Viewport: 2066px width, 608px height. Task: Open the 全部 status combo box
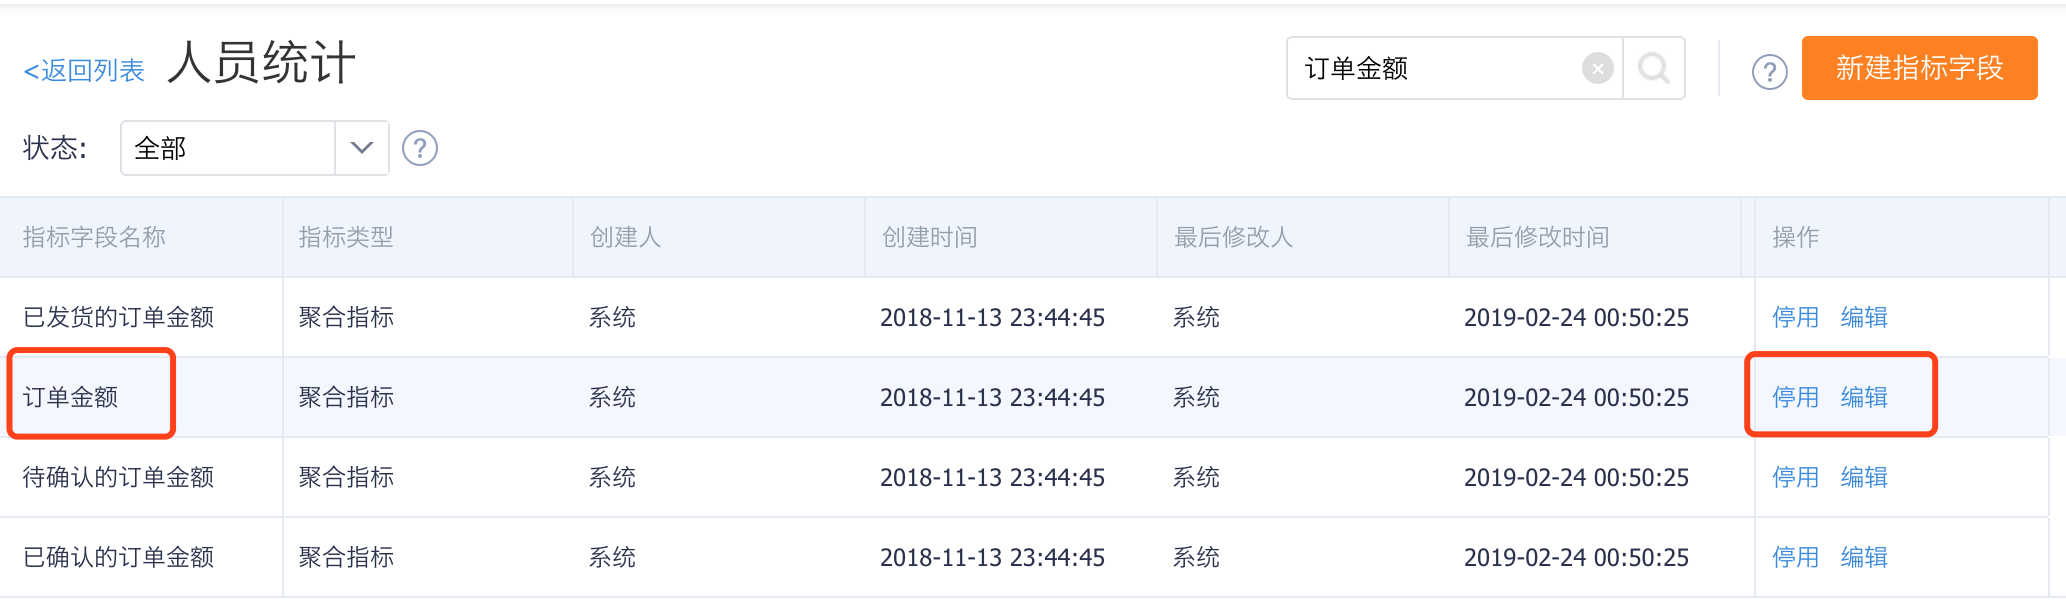255,148
